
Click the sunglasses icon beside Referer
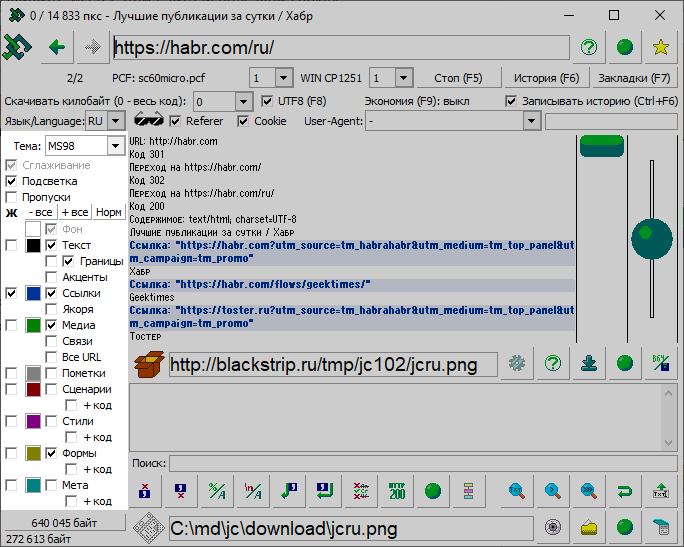[x=148, y=120]
